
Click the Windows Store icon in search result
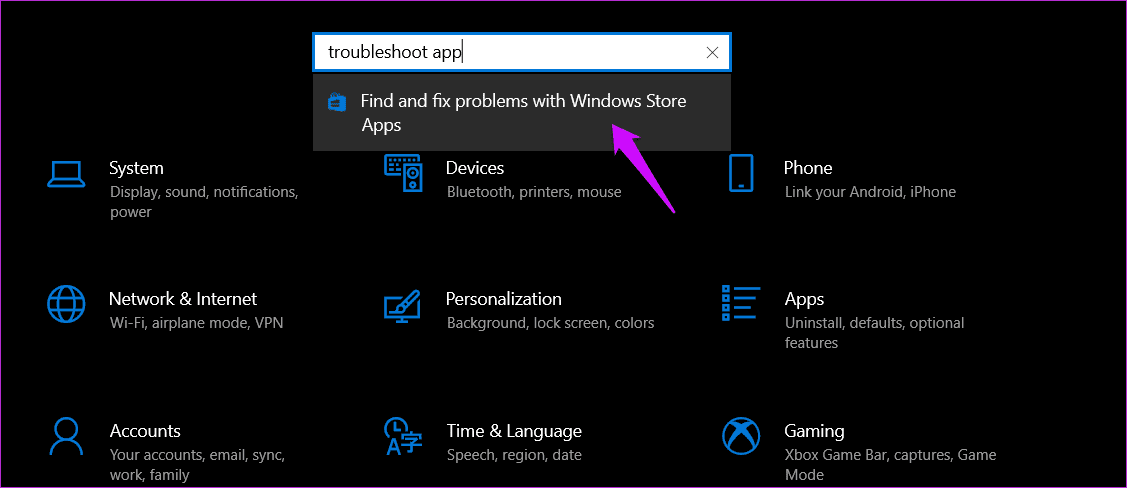pos(337,102)
